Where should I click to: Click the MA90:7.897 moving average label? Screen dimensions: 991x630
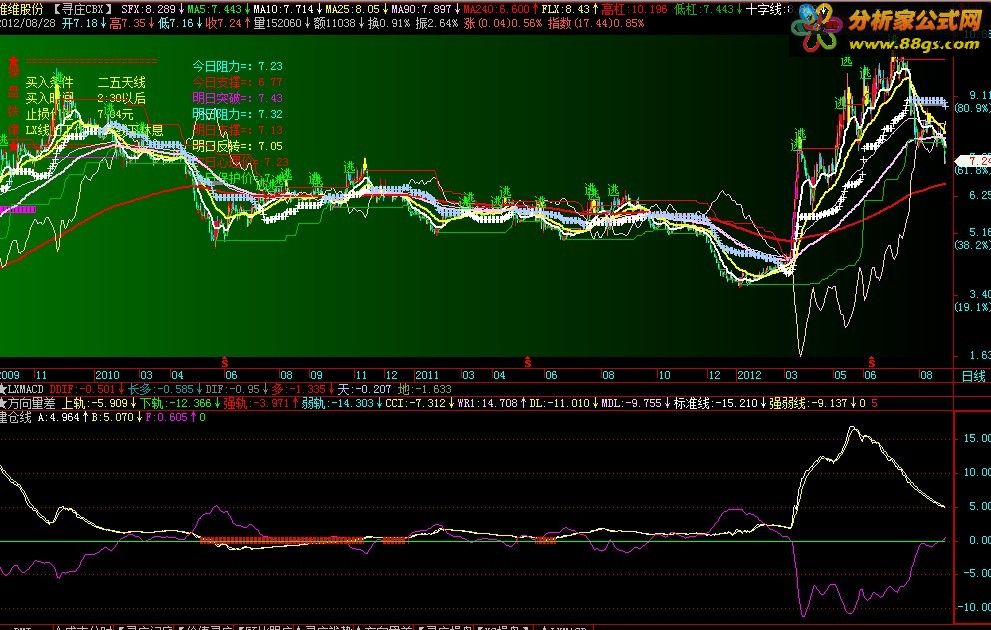click(x=421, y=9)
